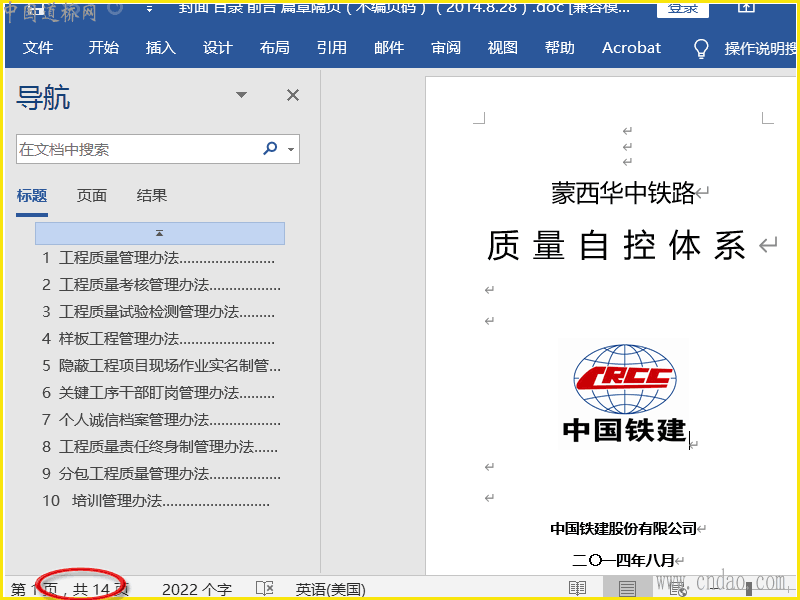Expand the search options dropdown arrow
The height and width of the screenshot is (600, 800).
(291, 149)
